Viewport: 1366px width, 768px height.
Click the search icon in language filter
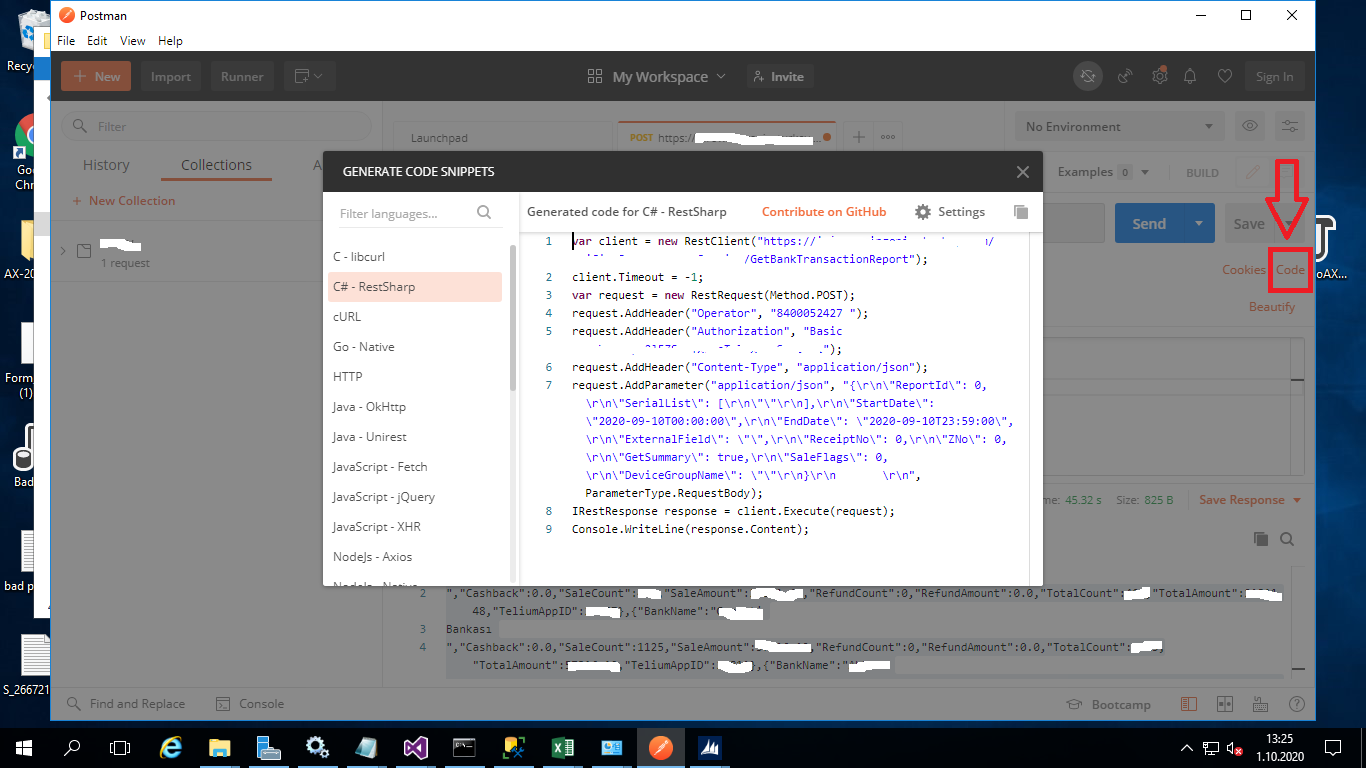coord(484,212)
